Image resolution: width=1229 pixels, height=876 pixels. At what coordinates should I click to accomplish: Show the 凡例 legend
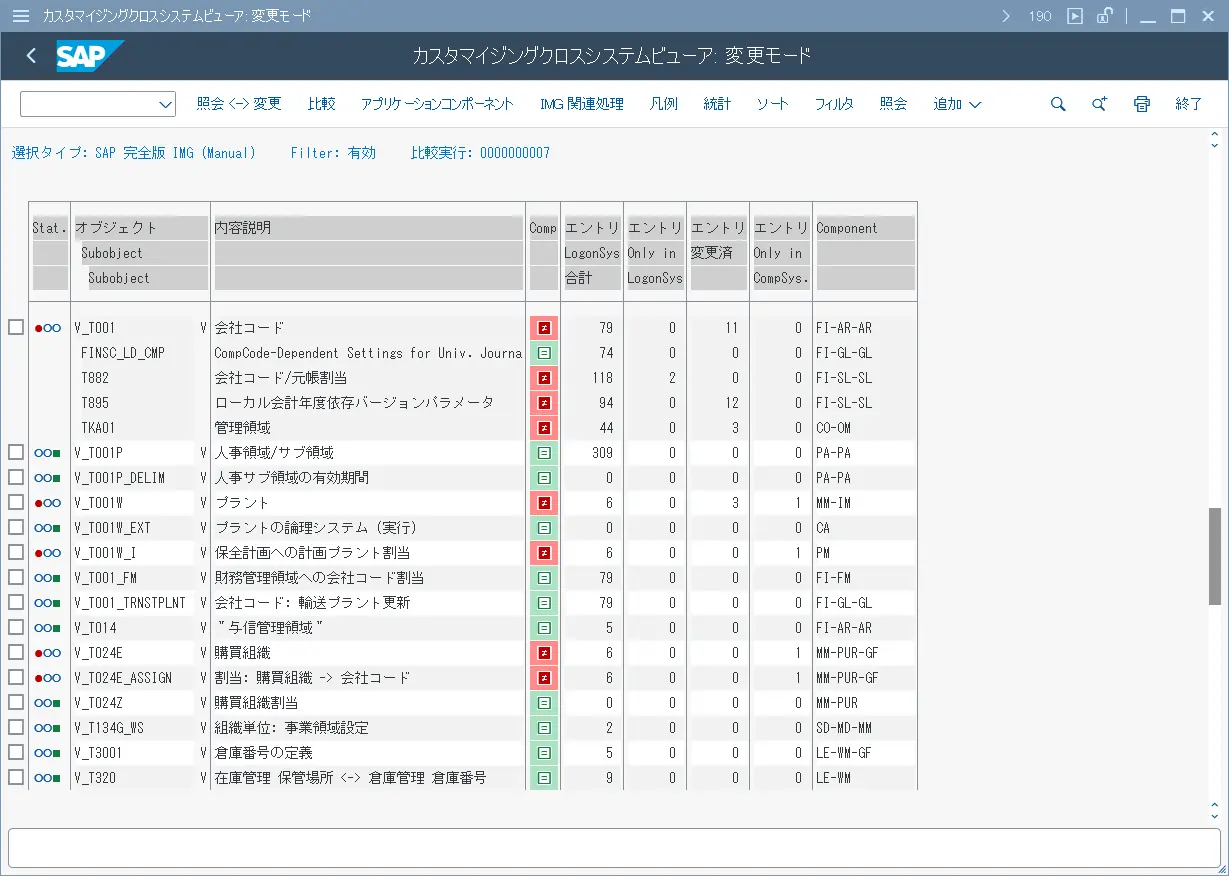[x=663, y=104]
